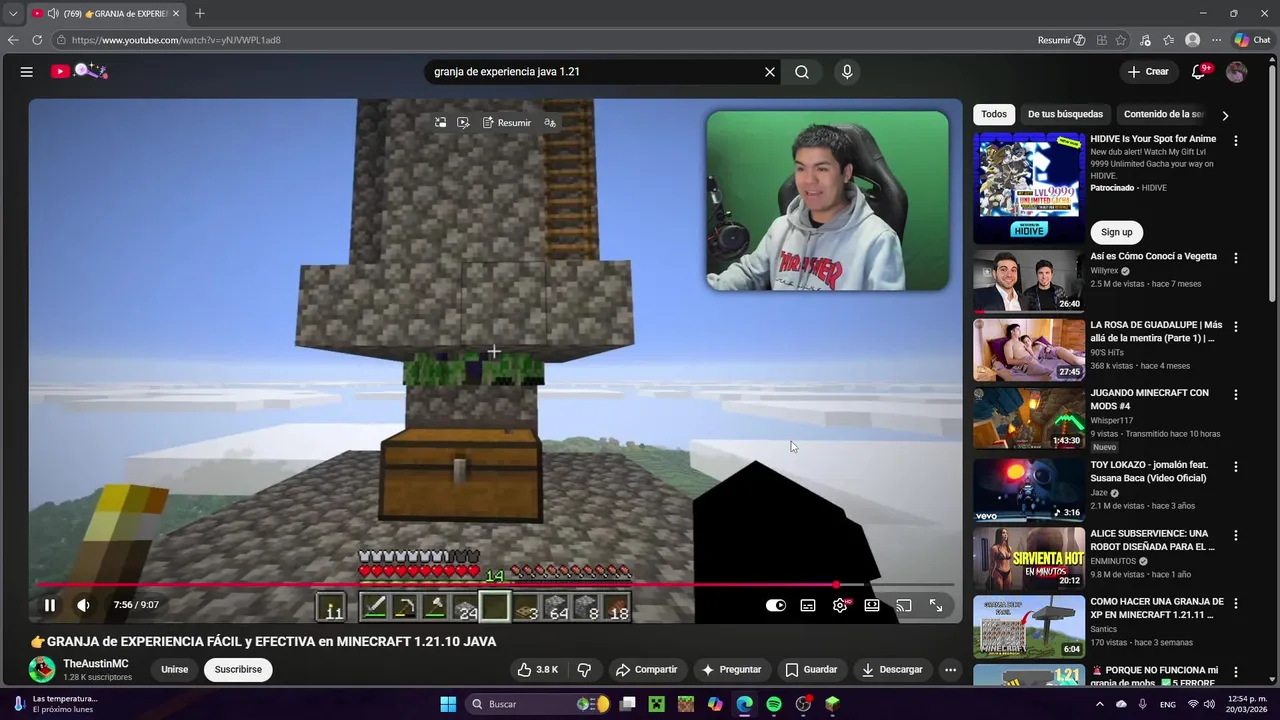Open more actions ellipsis under video
This screenshot has height=720, width=1280.
pos(951,670)
